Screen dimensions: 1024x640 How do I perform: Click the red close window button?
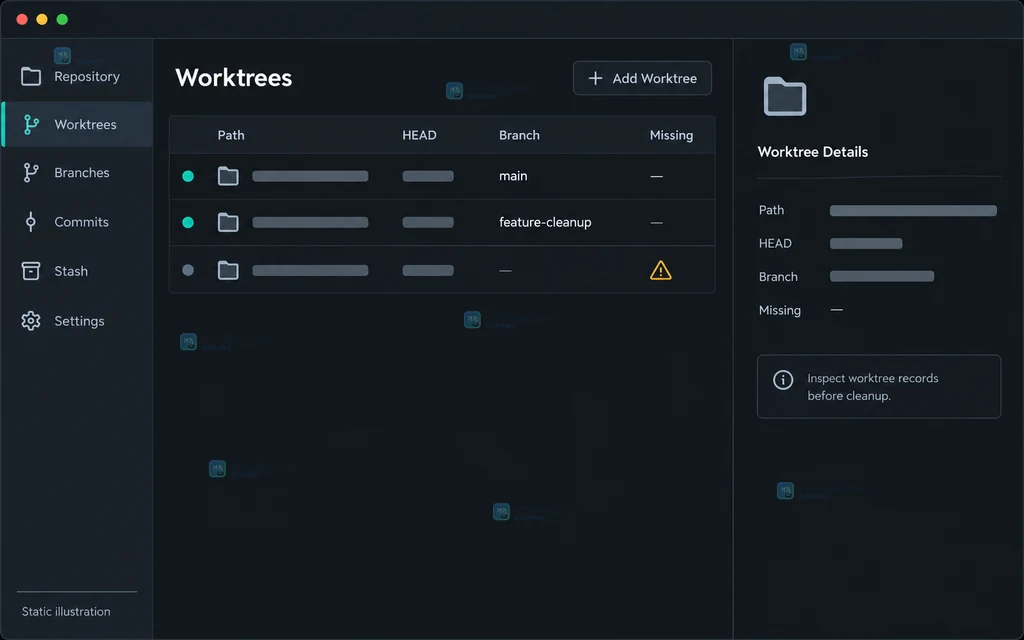pos(22,19)
